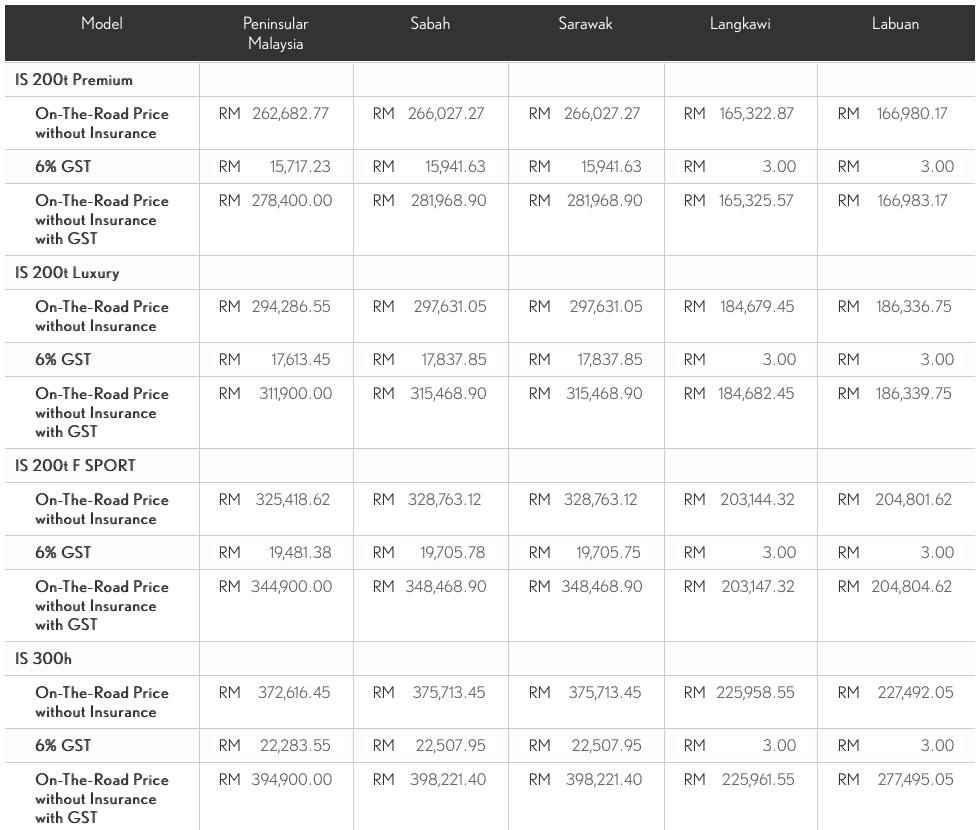Image resolution: width=980 pixels, height=830 pixels.
Task: Click Labuan price 204,804.62
Action: pos(912,587)
